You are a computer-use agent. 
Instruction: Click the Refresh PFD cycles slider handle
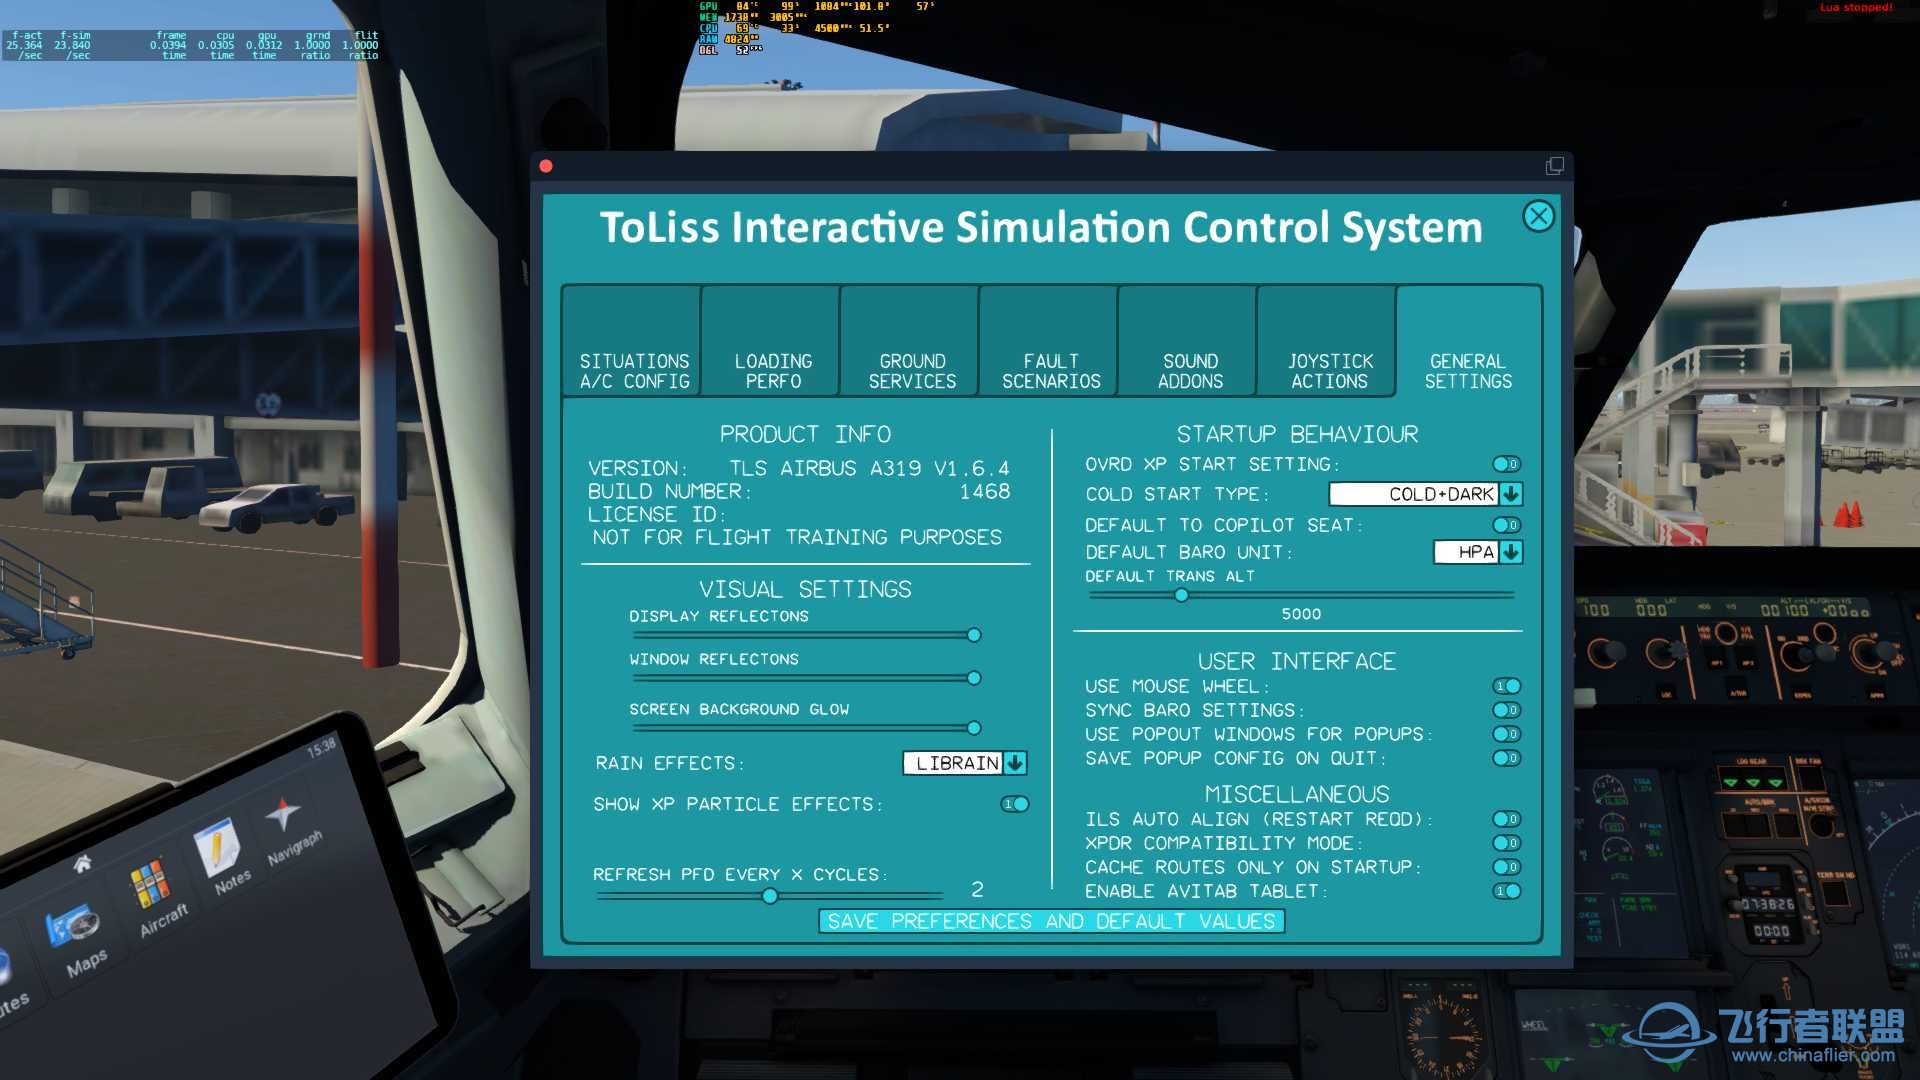point(769,896)
